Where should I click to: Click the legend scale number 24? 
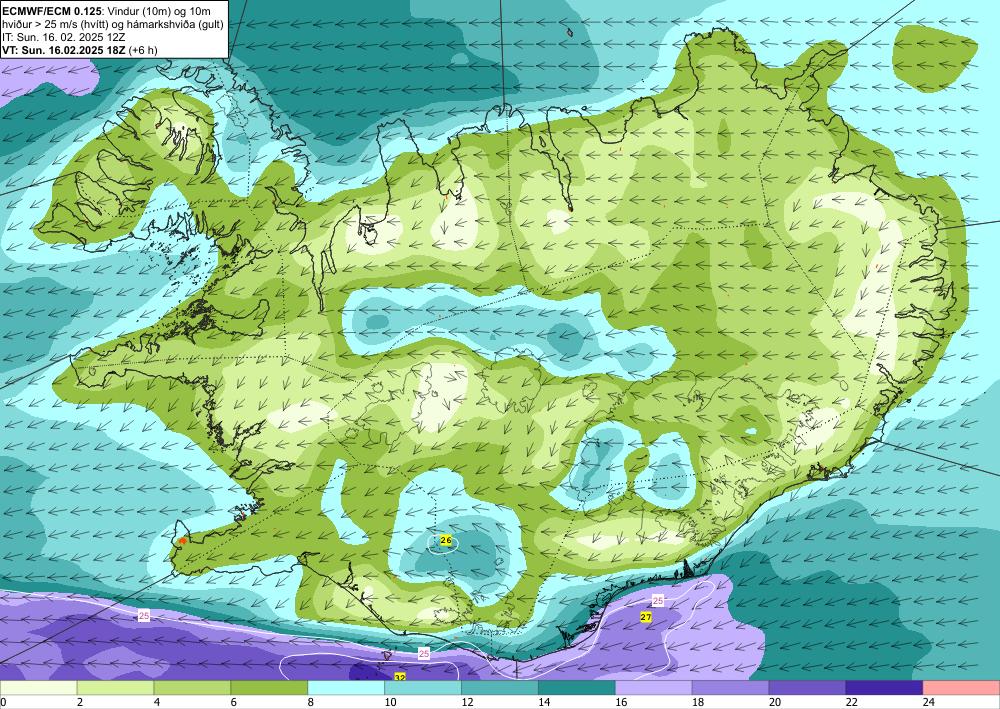pos(929,703)
